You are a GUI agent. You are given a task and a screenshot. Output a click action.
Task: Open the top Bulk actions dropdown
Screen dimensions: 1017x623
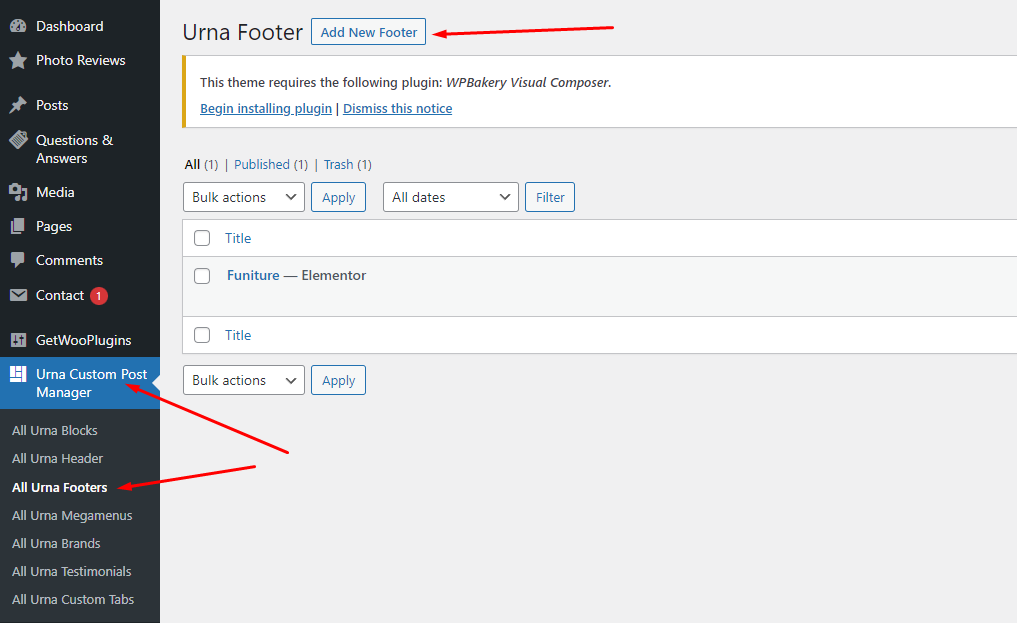point(244,197)
